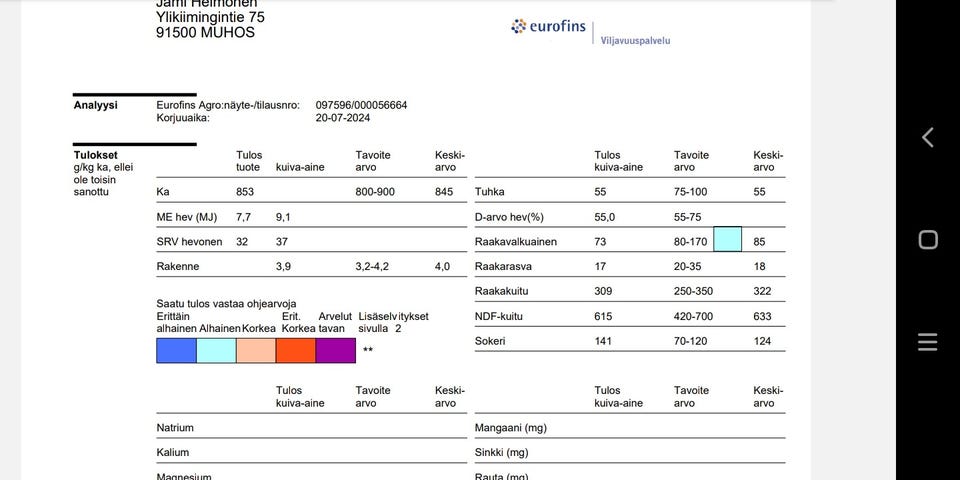Click Raakakuitu result value 309

pos(603,291)
